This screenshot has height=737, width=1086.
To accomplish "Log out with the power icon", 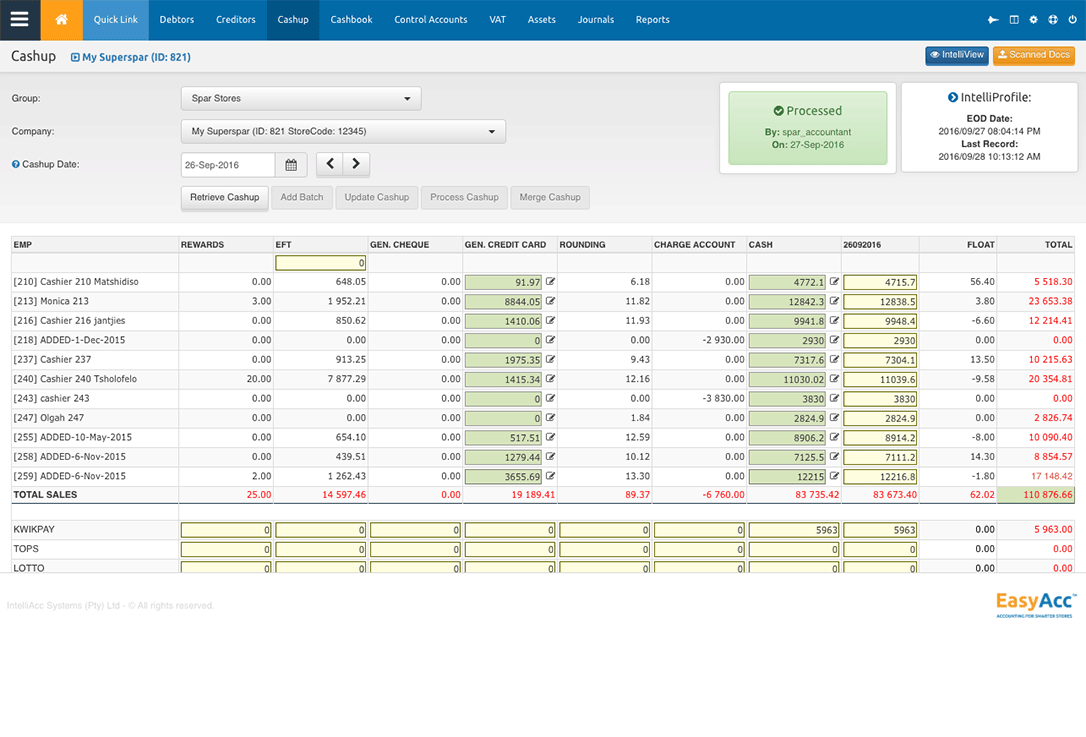I will 1072,19.
